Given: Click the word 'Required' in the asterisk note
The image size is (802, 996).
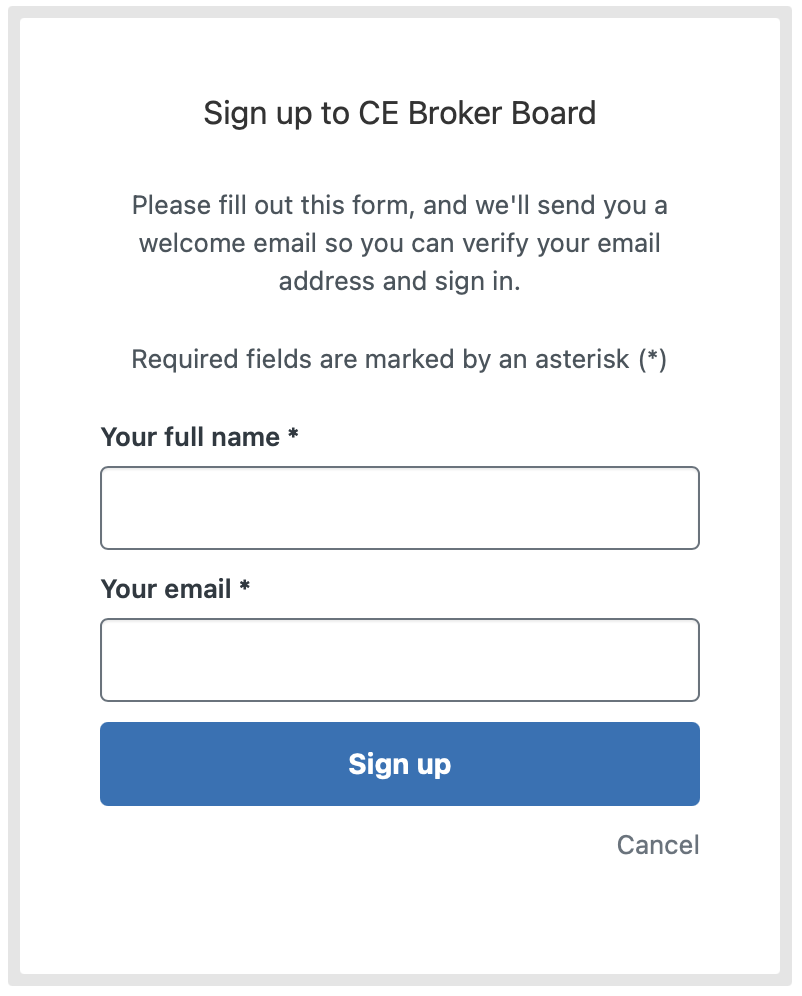Looking at the screenshot, I should pos(185,360).
